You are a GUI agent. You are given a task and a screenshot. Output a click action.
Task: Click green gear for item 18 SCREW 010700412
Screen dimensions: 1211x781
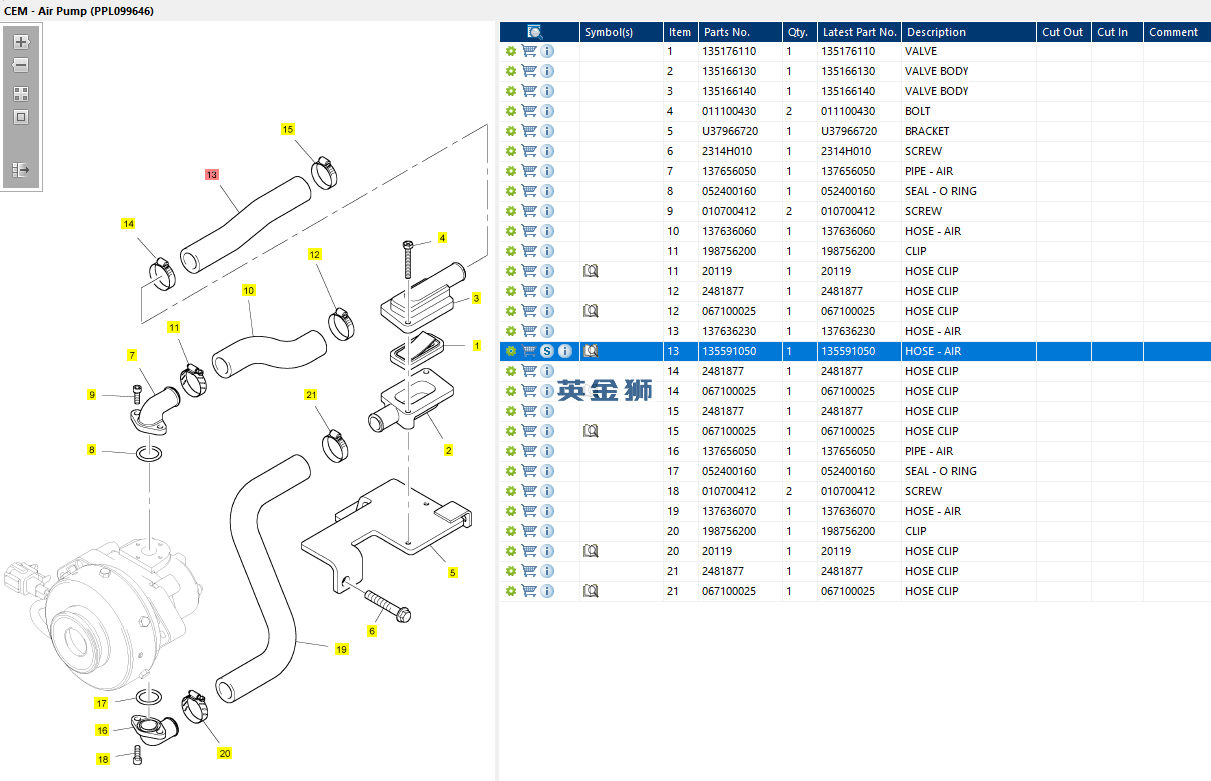(511, 491)
